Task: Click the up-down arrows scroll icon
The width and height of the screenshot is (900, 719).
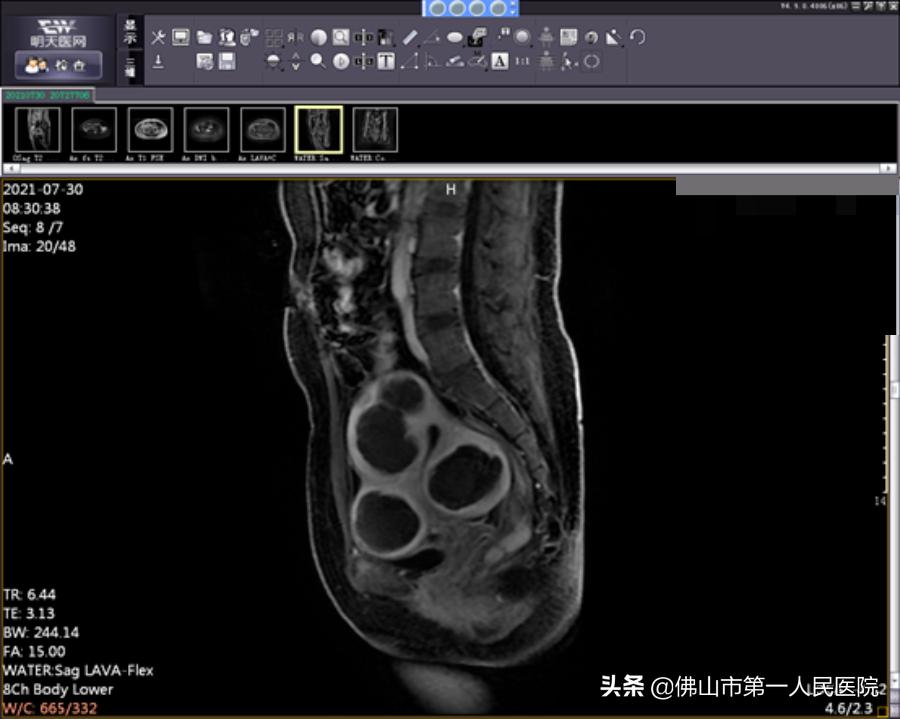Action: [295, 61]
